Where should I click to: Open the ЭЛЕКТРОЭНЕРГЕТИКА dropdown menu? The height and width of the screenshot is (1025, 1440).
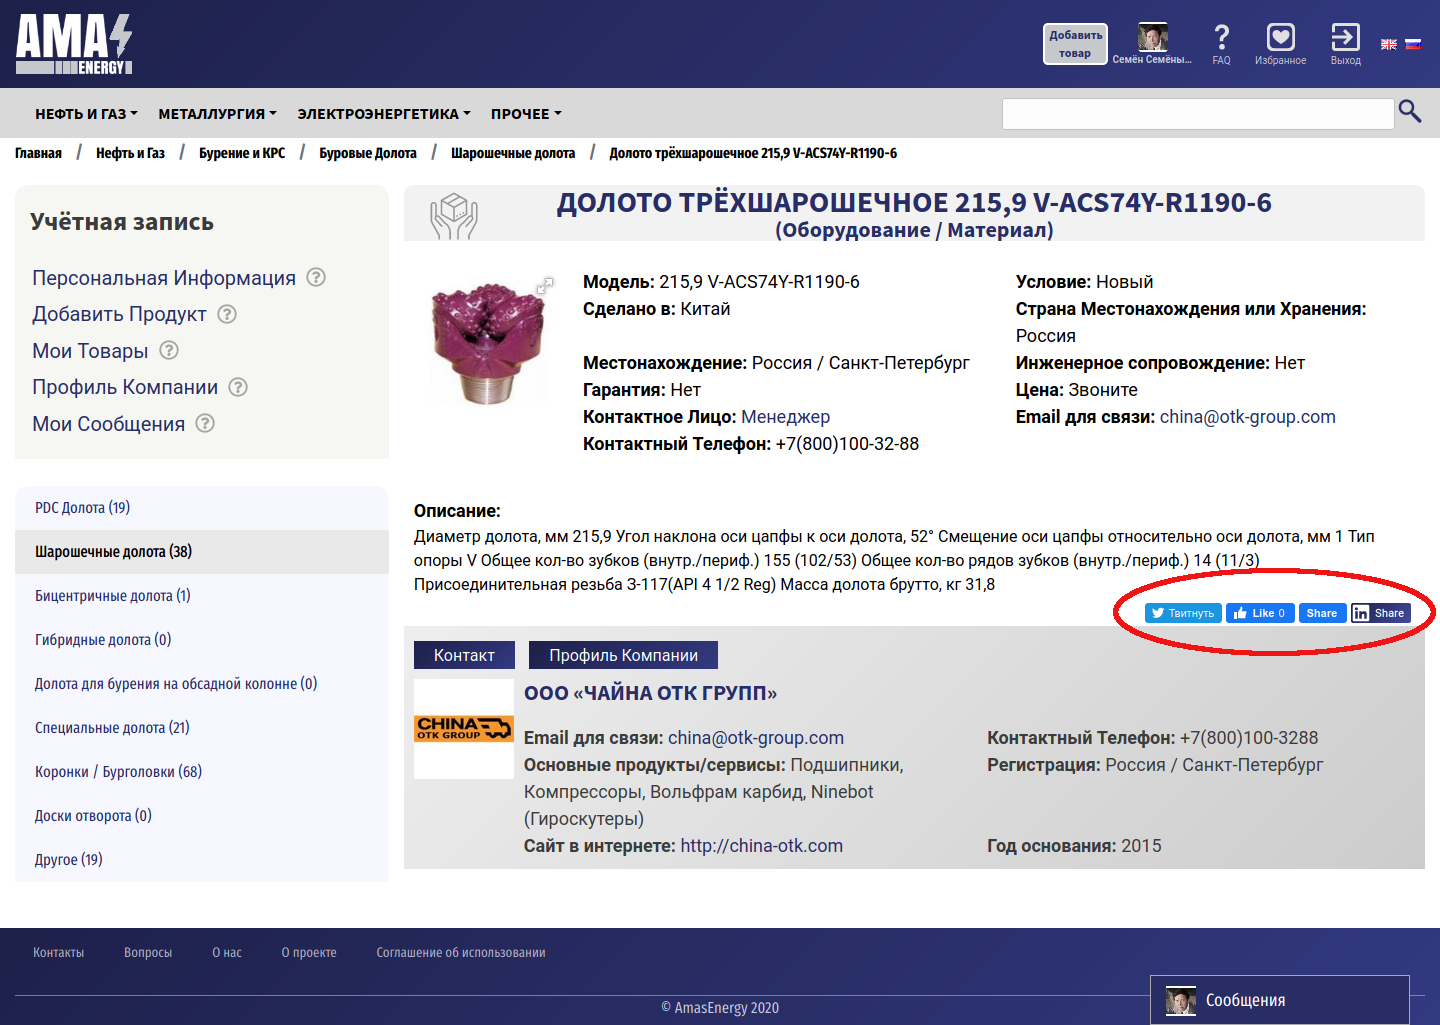pyautogui.click(x=383, y=114)
